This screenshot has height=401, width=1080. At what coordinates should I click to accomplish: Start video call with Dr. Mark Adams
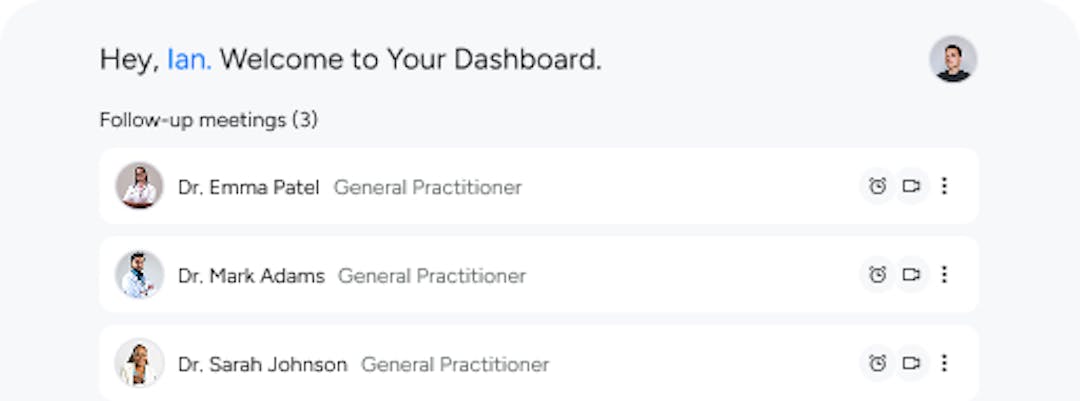(911, 274)
